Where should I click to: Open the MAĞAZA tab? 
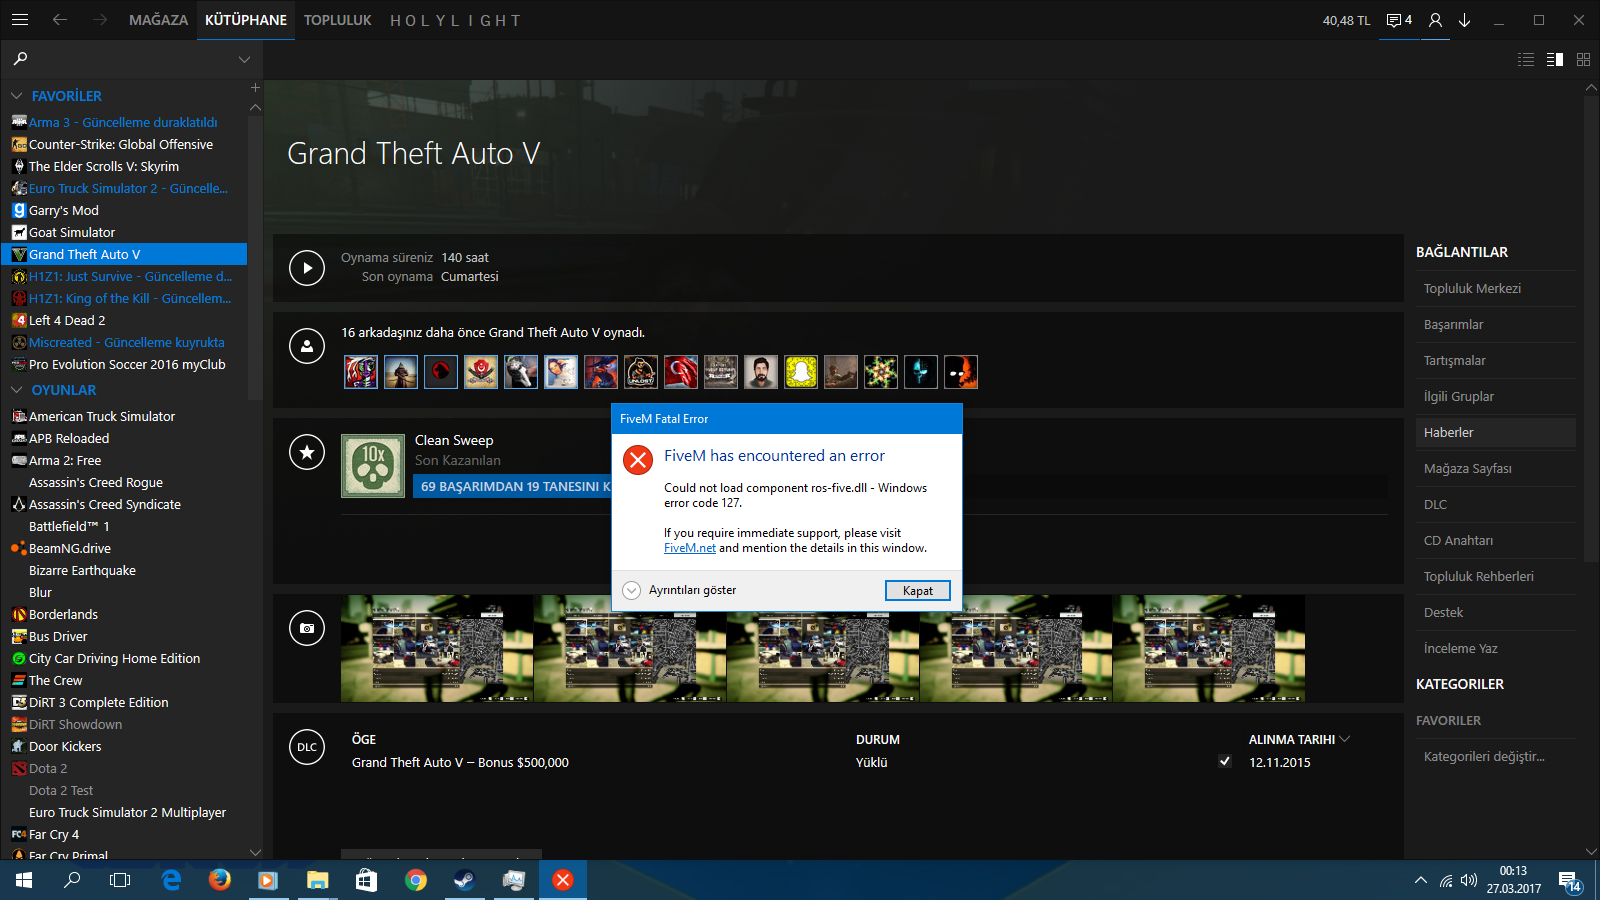[158, 20]
